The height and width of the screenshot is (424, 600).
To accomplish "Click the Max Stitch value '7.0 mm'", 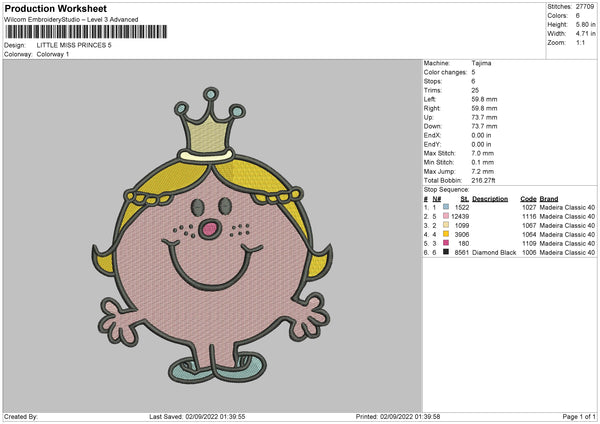I will tap(483, 153).
